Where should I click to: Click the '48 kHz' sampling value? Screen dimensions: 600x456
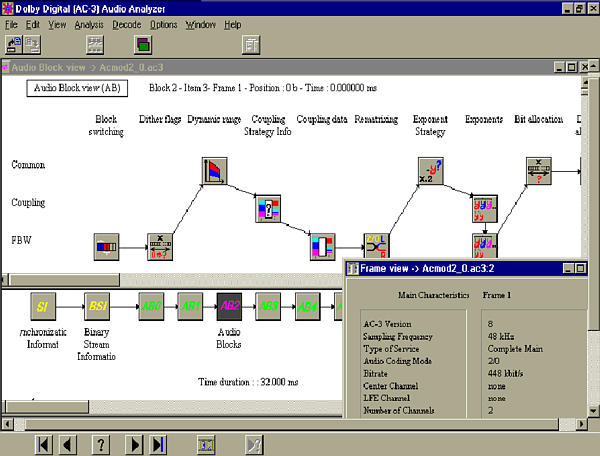501,337
